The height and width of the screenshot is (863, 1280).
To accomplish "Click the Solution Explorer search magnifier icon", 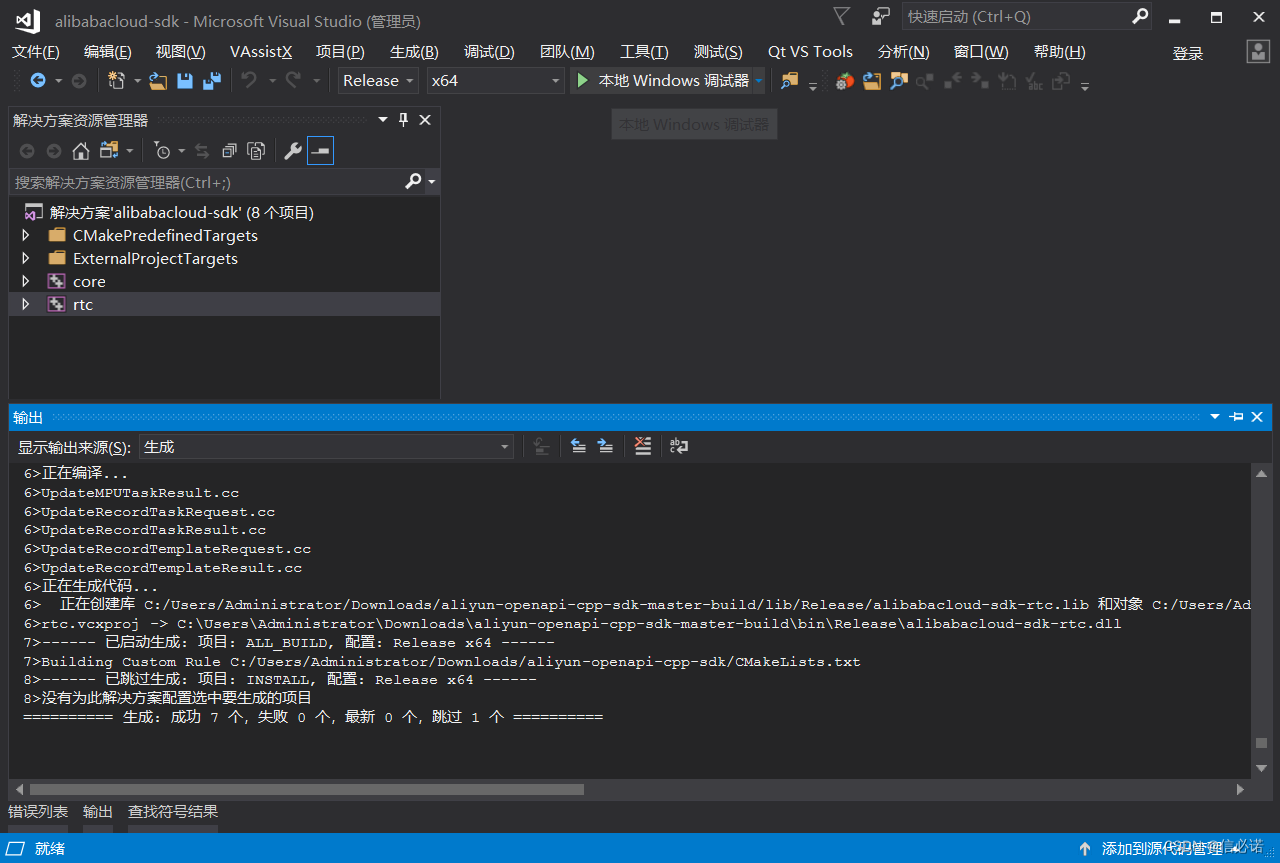I will 413,182.
